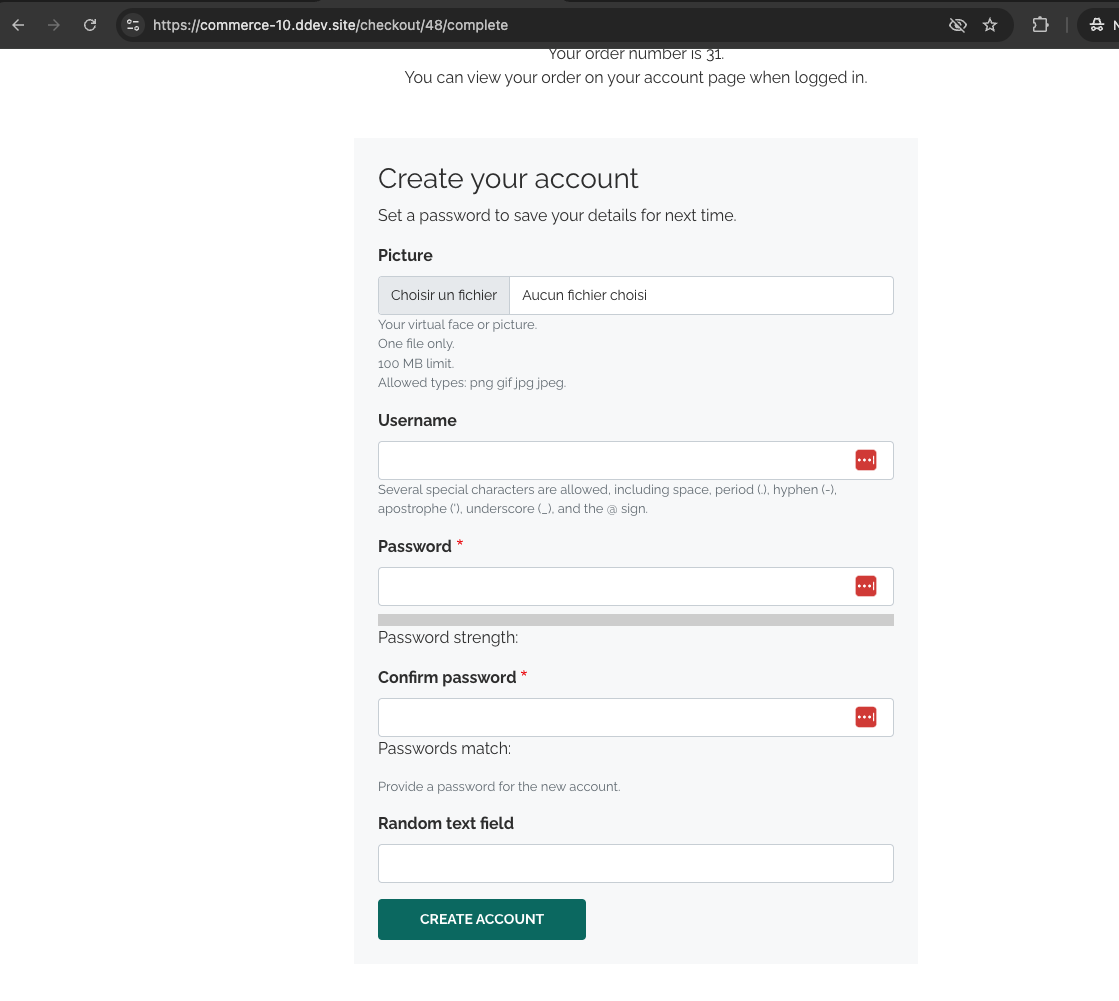Viewport: 1119px width, 1001px height.
Task: Click the browser address bar URL
Action: click(330, 25)
